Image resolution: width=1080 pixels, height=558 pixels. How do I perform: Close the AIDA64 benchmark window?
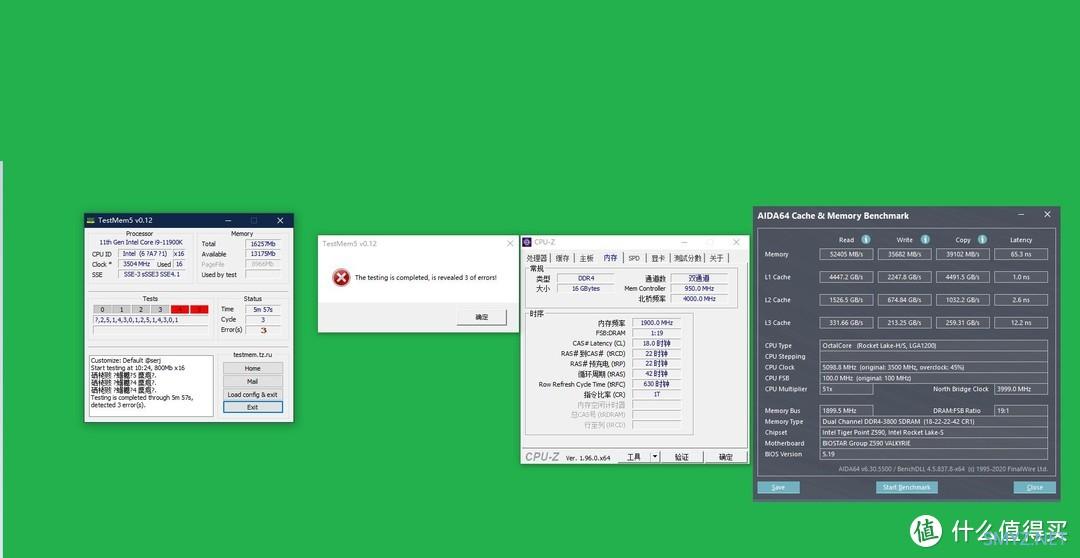[x=1047, y=215]
